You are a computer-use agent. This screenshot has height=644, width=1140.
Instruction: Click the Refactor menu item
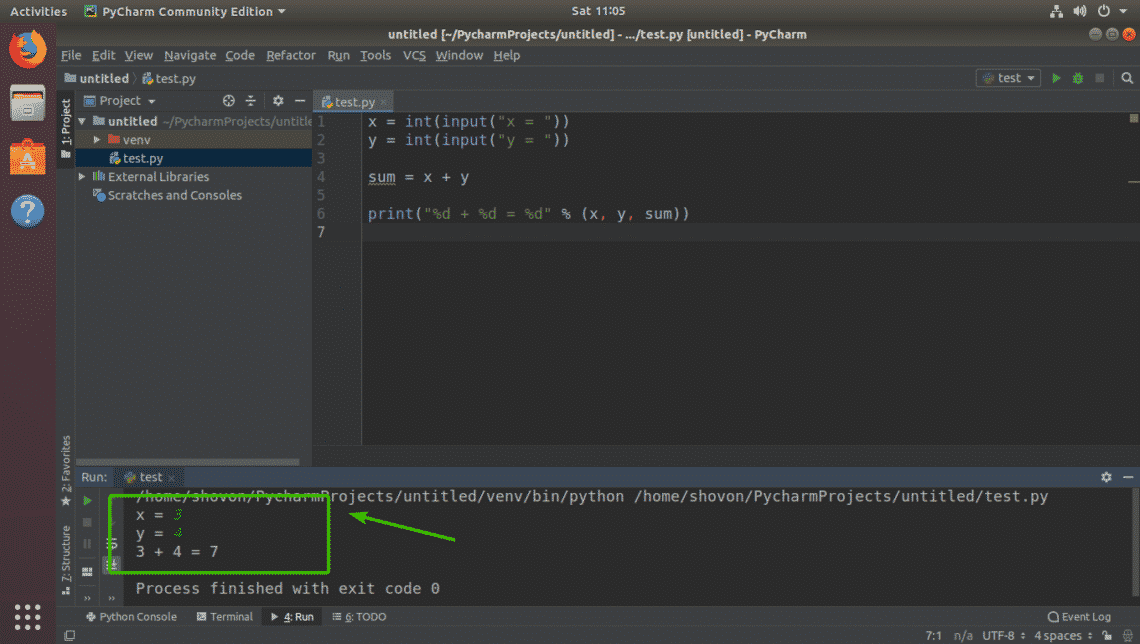(x=290, y=55)
